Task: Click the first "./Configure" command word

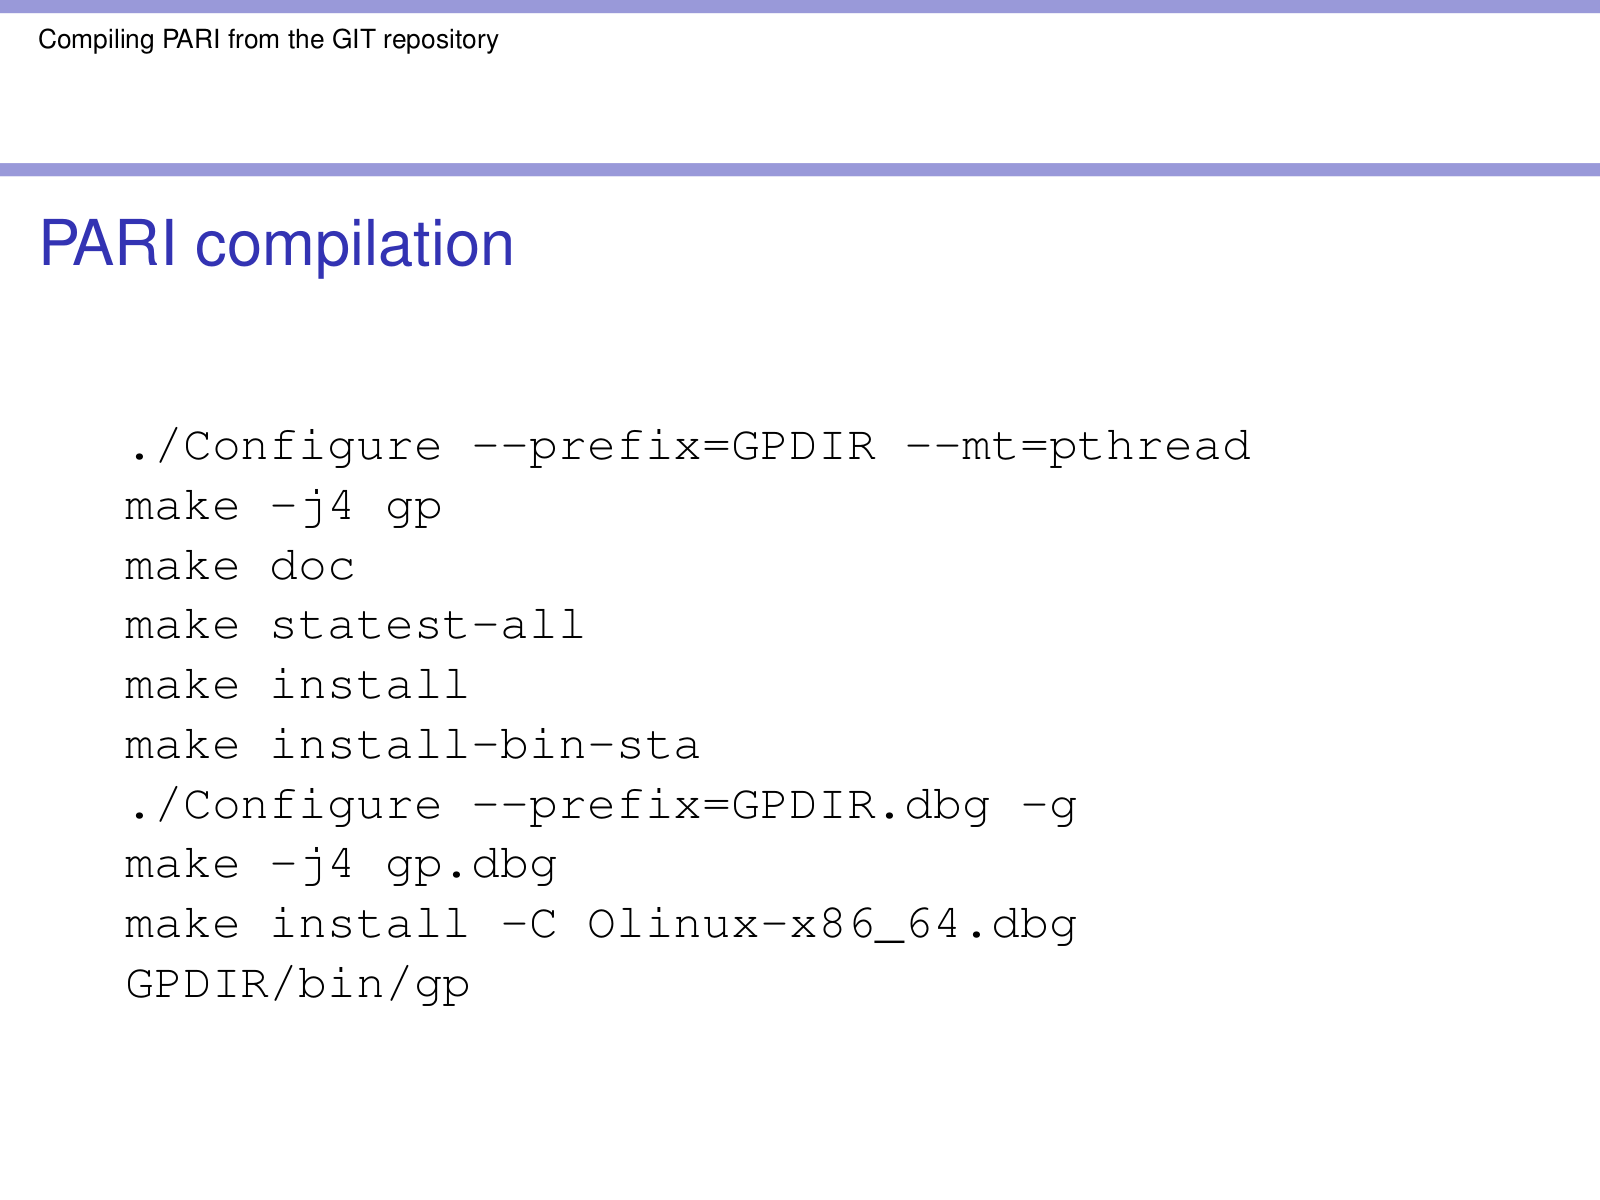Action: point(284,447)
